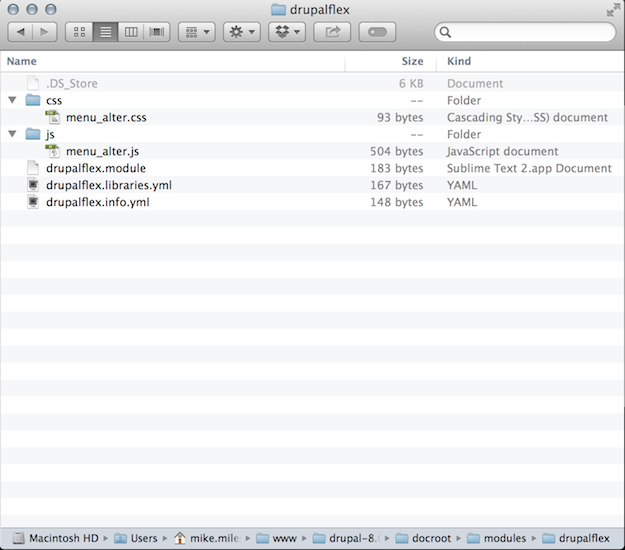Screen dimensions: 625x550
Task: Switch to list view
Action: (105, 32)
